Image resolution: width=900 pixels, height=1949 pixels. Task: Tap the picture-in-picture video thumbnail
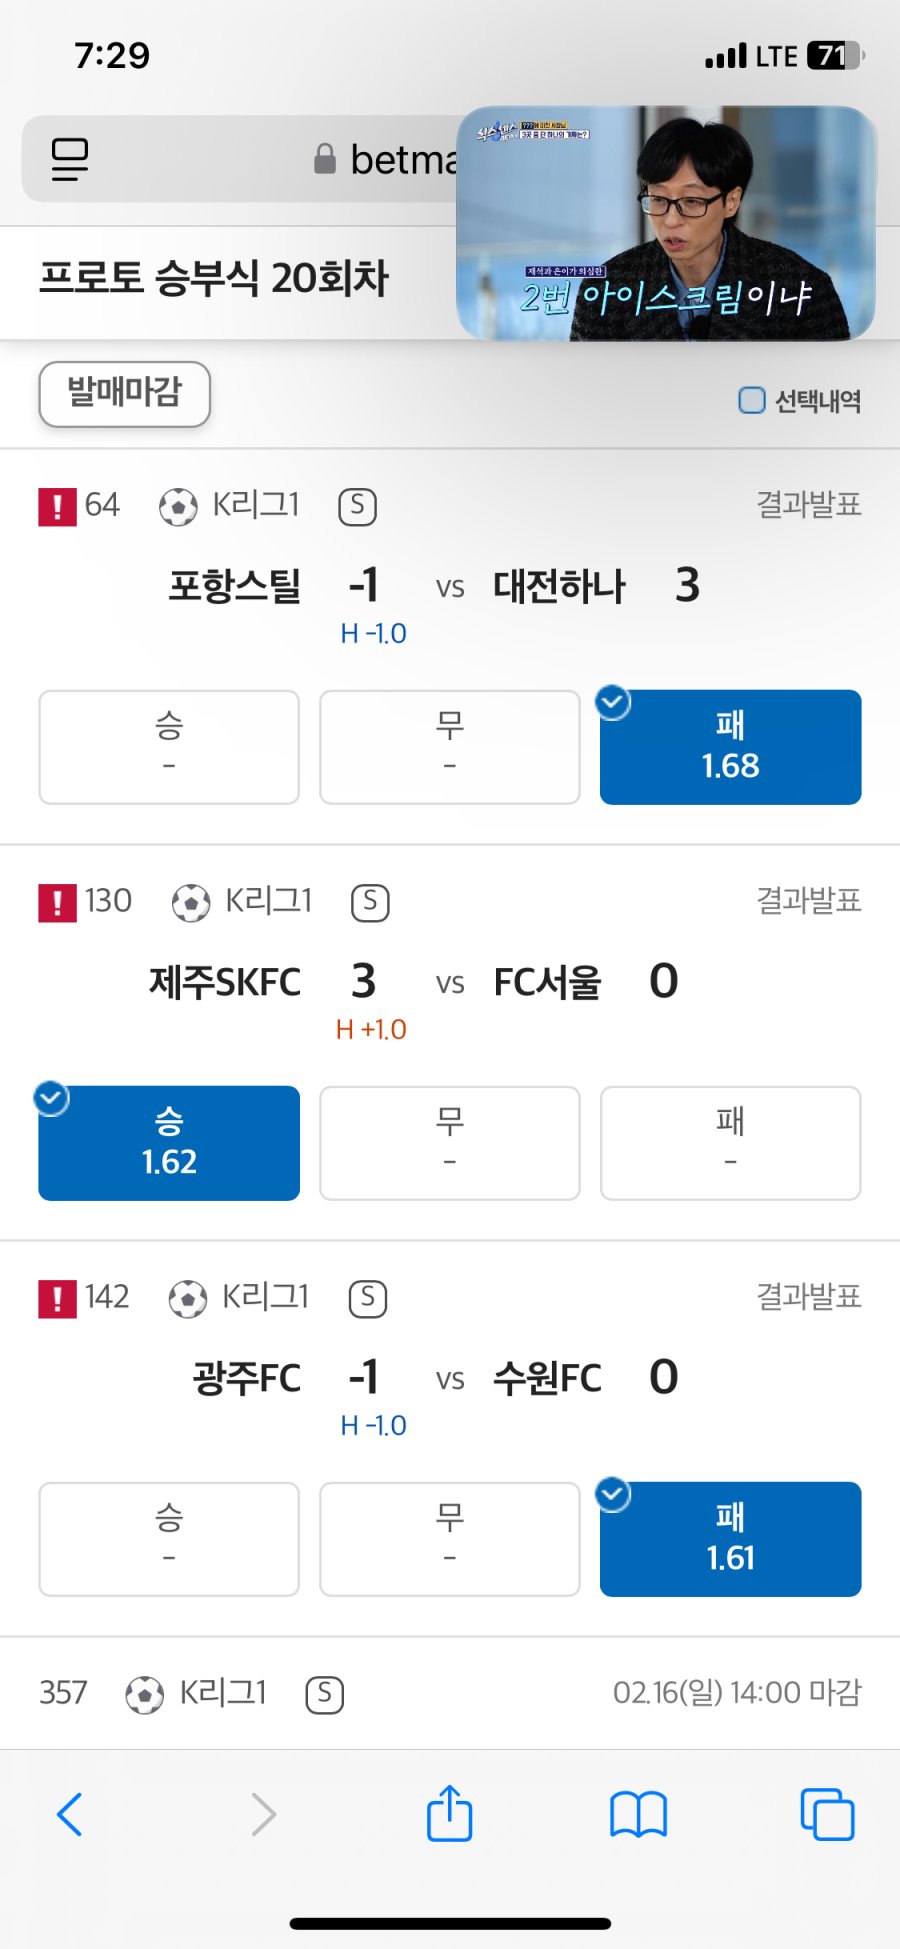(666, 223)
